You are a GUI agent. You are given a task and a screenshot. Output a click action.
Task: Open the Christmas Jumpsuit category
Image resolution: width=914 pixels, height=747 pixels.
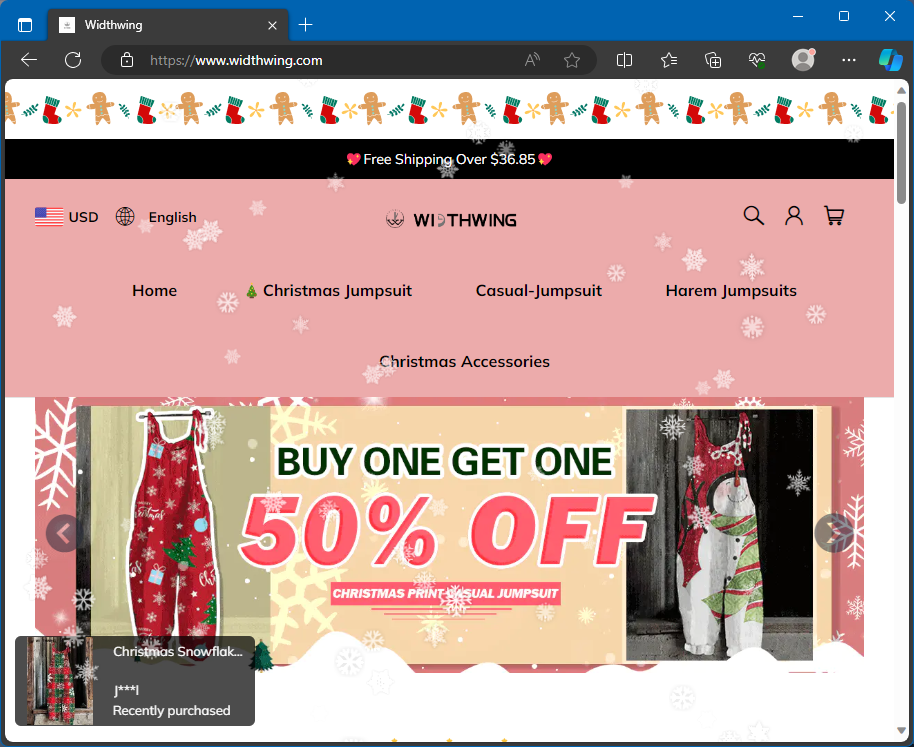click(x=328, y=291)
